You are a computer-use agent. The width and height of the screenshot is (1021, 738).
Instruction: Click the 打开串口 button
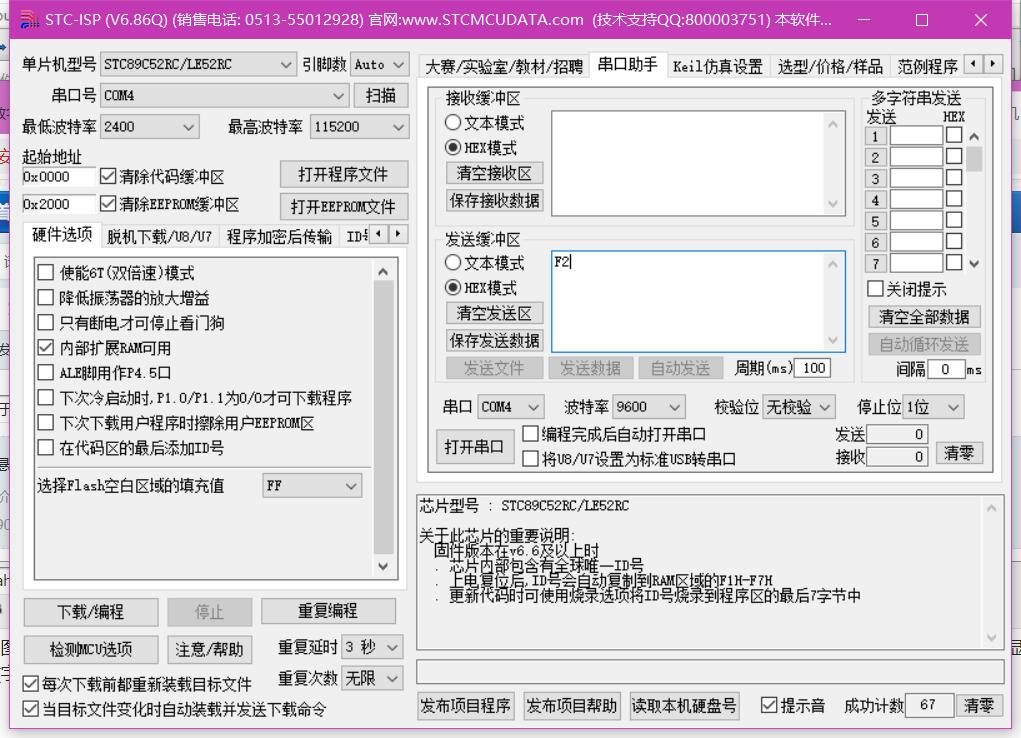tap(474, 444)
